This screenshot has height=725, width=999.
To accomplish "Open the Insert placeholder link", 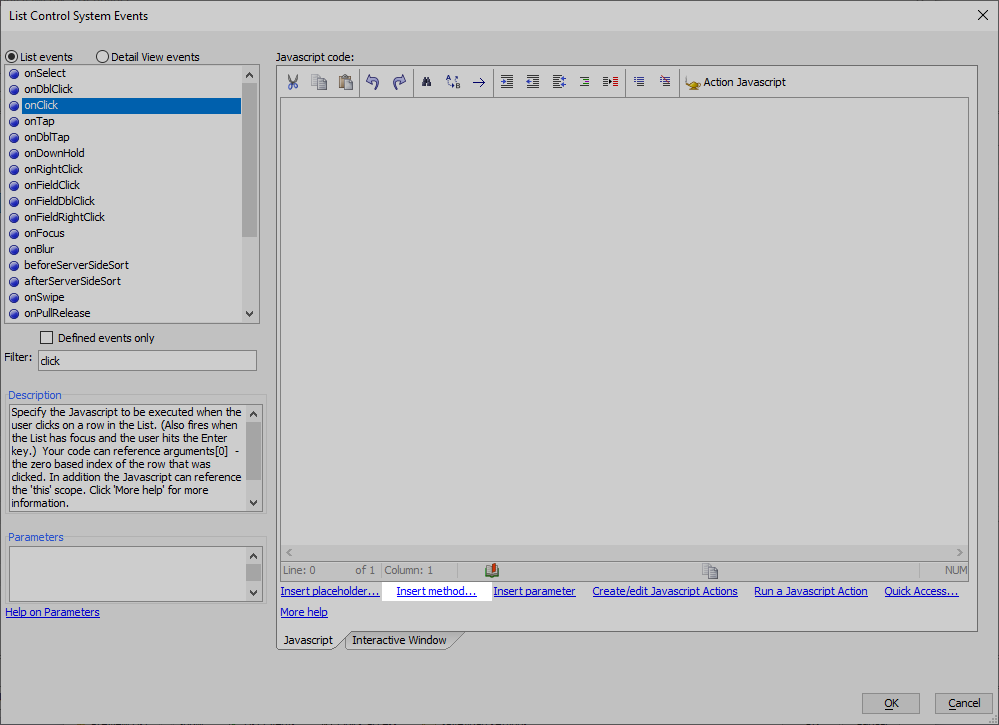I will [330, 591].
